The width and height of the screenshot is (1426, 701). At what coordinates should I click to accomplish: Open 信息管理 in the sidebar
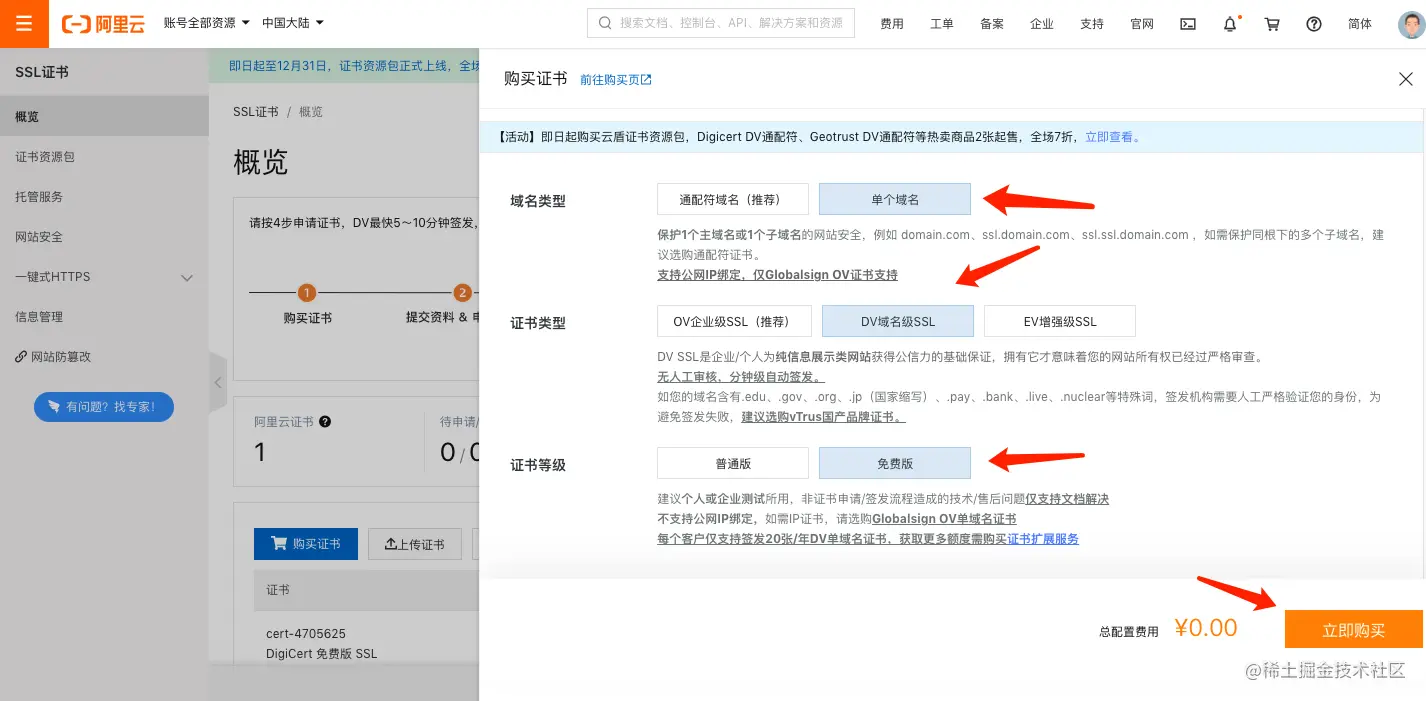(x=104, y=317)
